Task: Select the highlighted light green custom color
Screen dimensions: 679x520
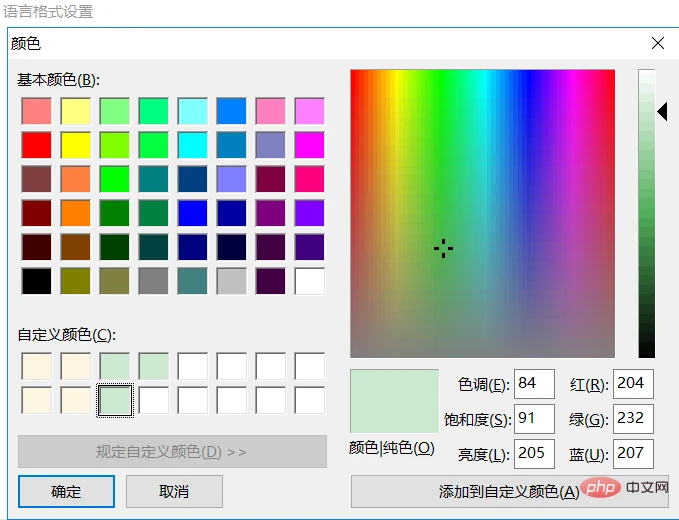Action: 114,401
